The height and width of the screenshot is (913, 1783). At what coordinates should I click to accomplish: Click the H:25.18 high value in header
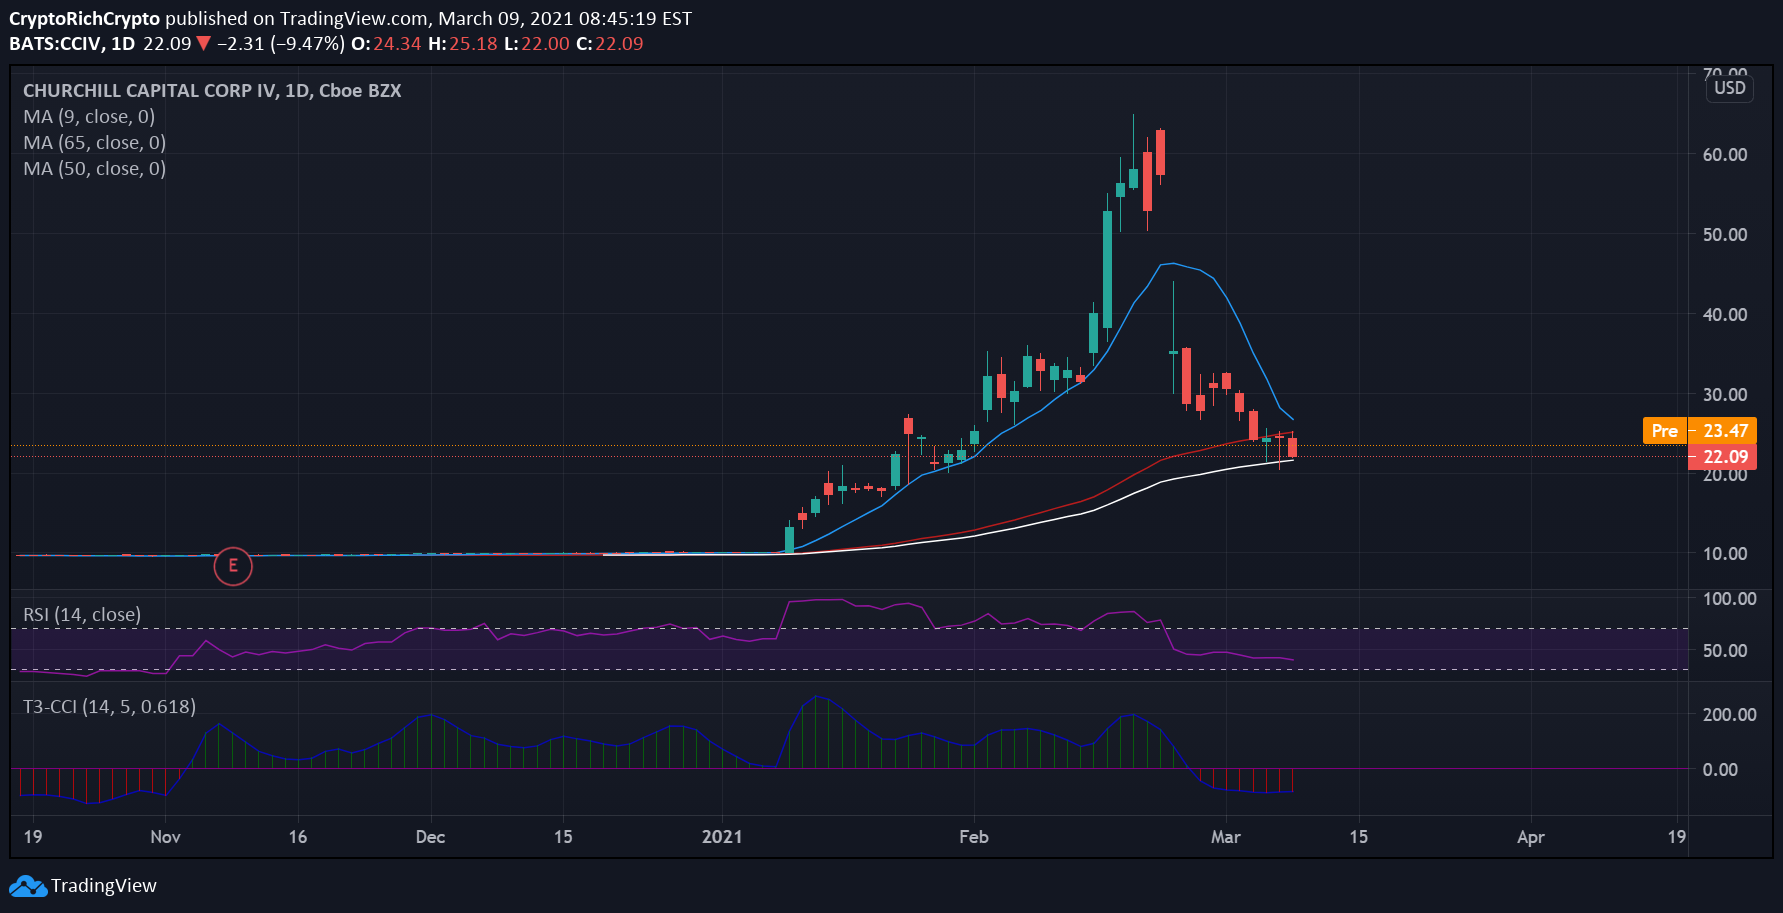point(462,44)
